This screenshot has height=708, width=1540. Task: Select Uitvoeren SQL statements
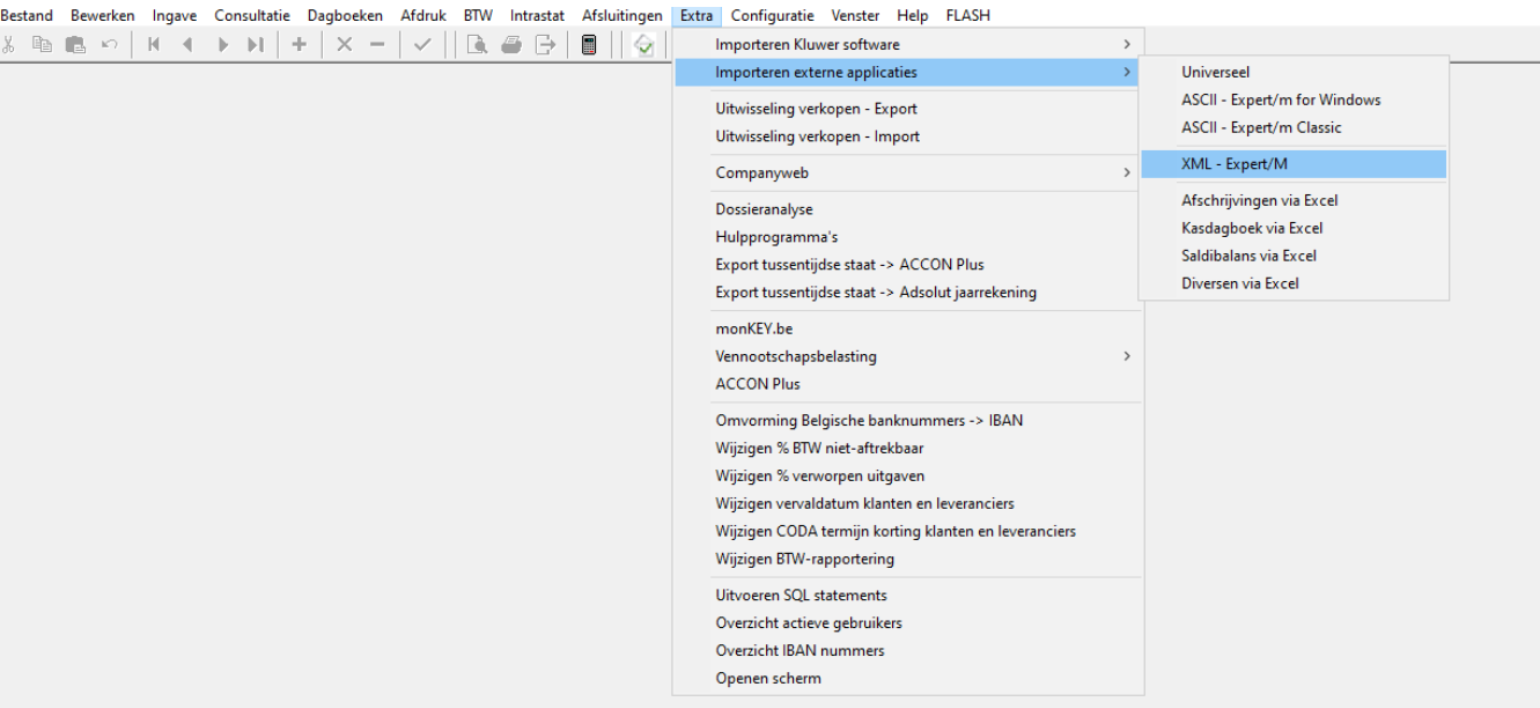[801, 595]
